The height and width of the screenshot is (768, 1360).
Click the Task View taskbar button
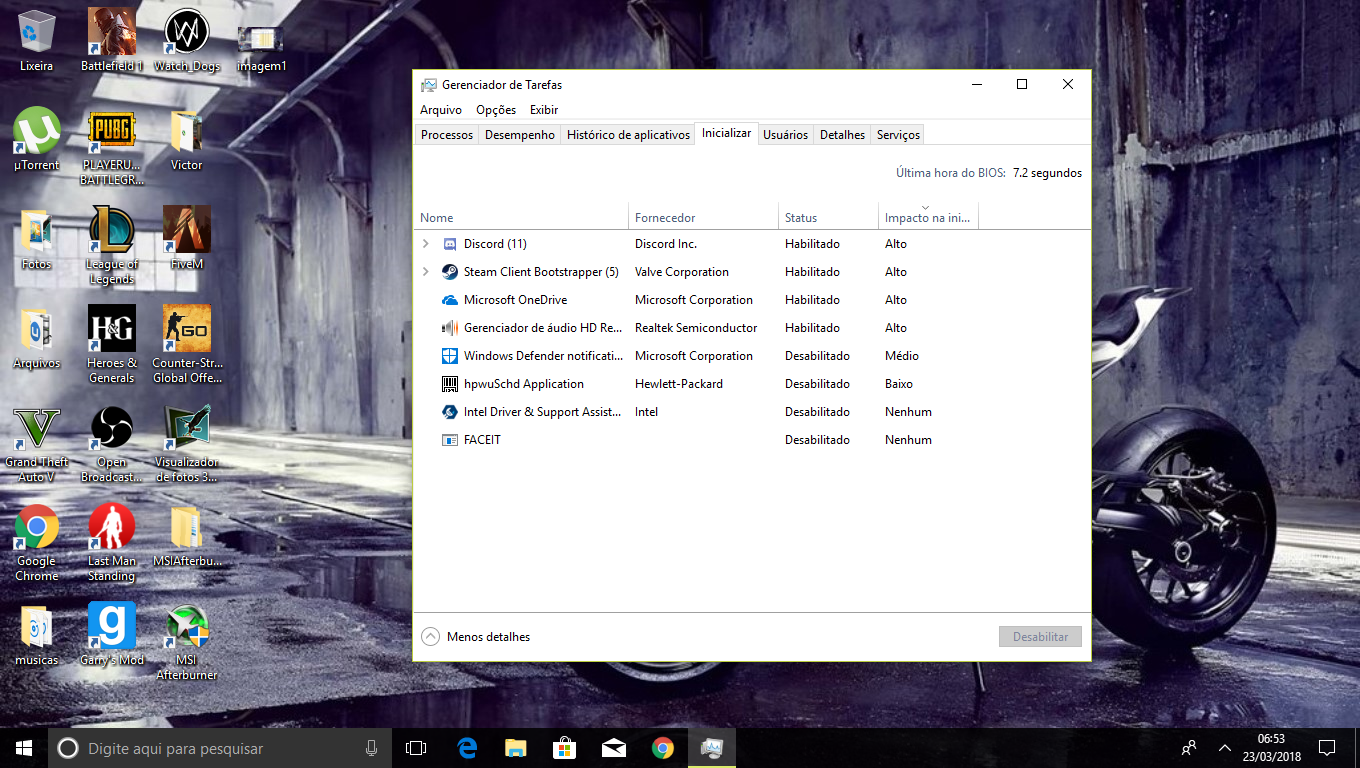(x=416, y=748)
